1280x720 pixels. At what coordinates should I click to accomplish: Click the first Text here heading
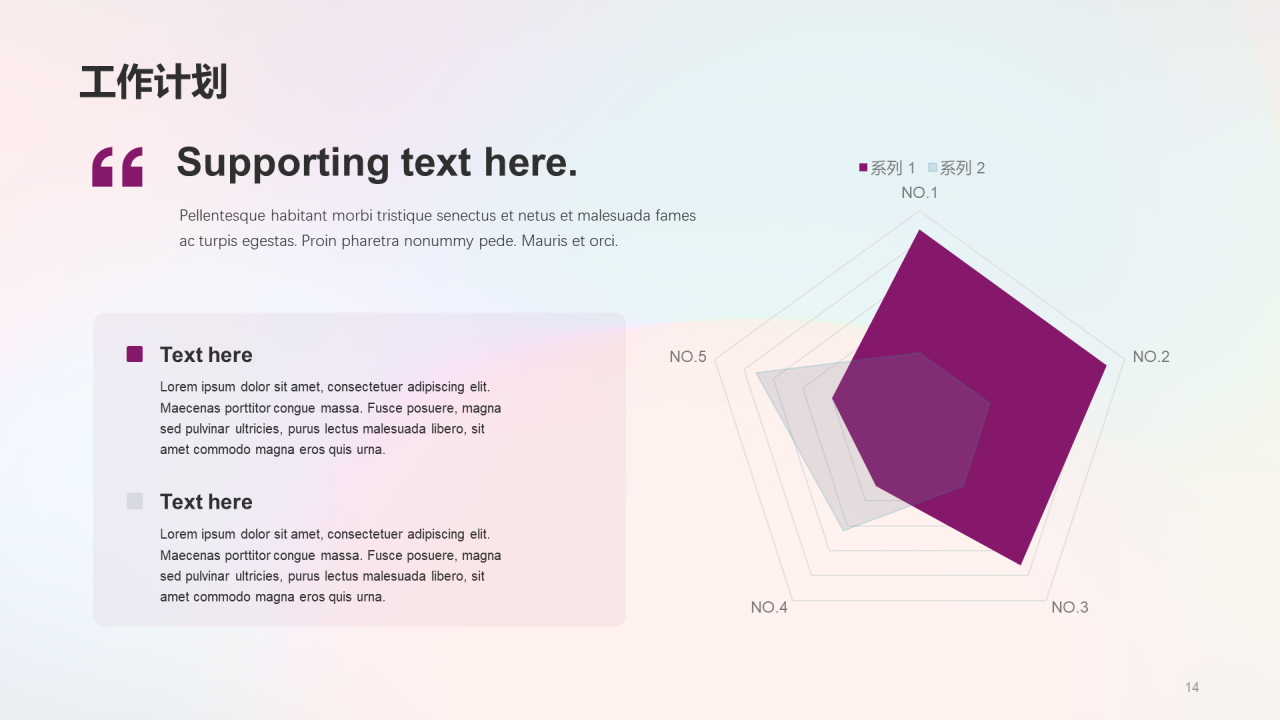tap(206, 355)
